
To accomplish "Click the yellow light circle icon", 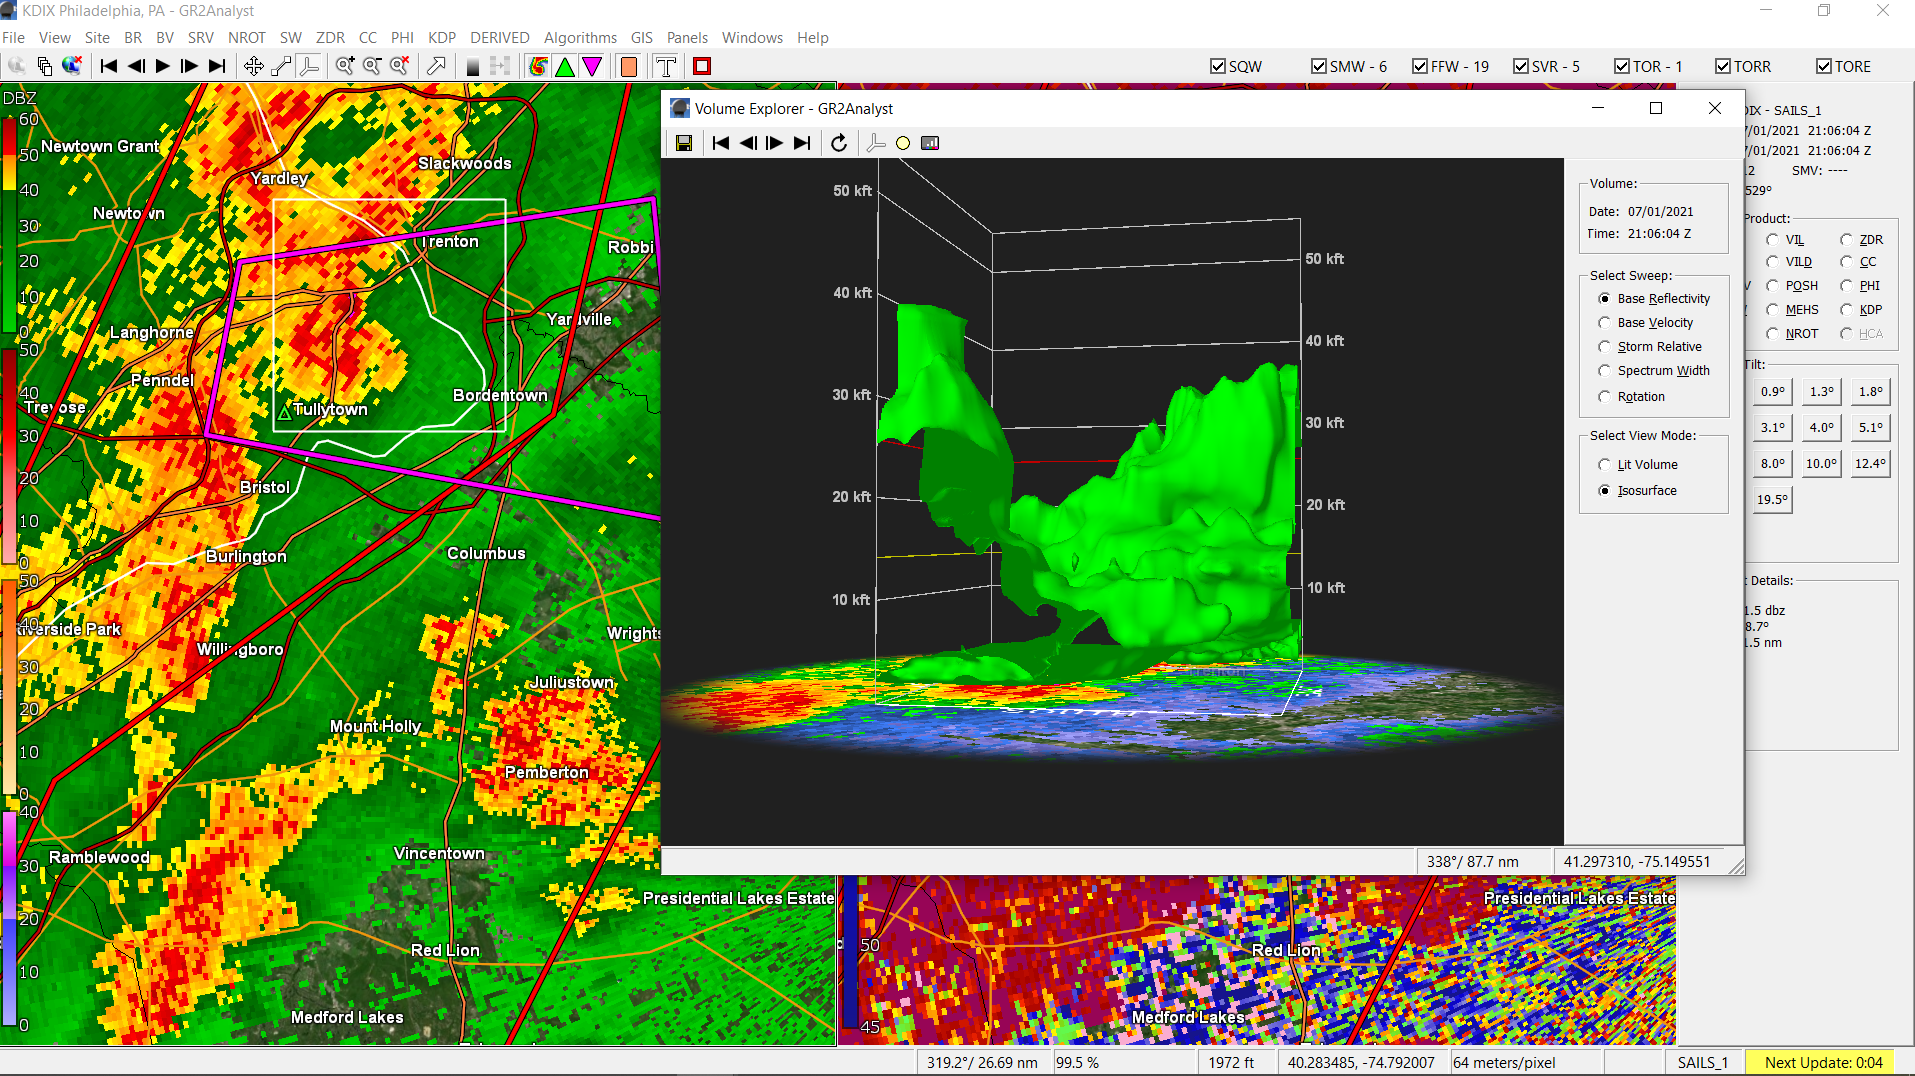I will tap(903, 143).
